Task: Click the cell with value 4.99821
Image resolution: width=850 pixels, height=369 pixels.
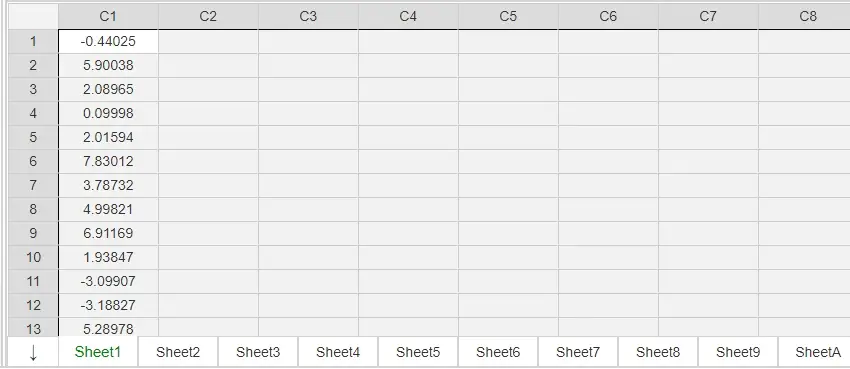Action: (x=108, y=210)
